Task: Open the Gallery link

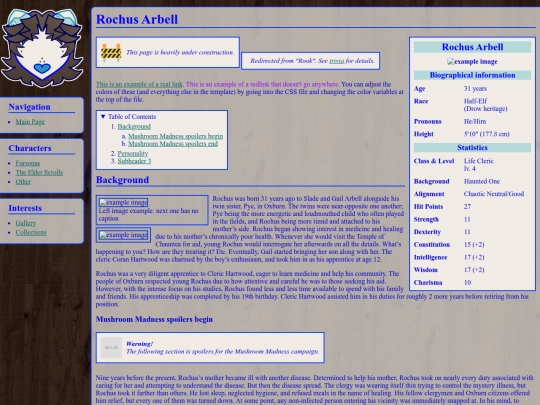Action: tap(25, 223)
